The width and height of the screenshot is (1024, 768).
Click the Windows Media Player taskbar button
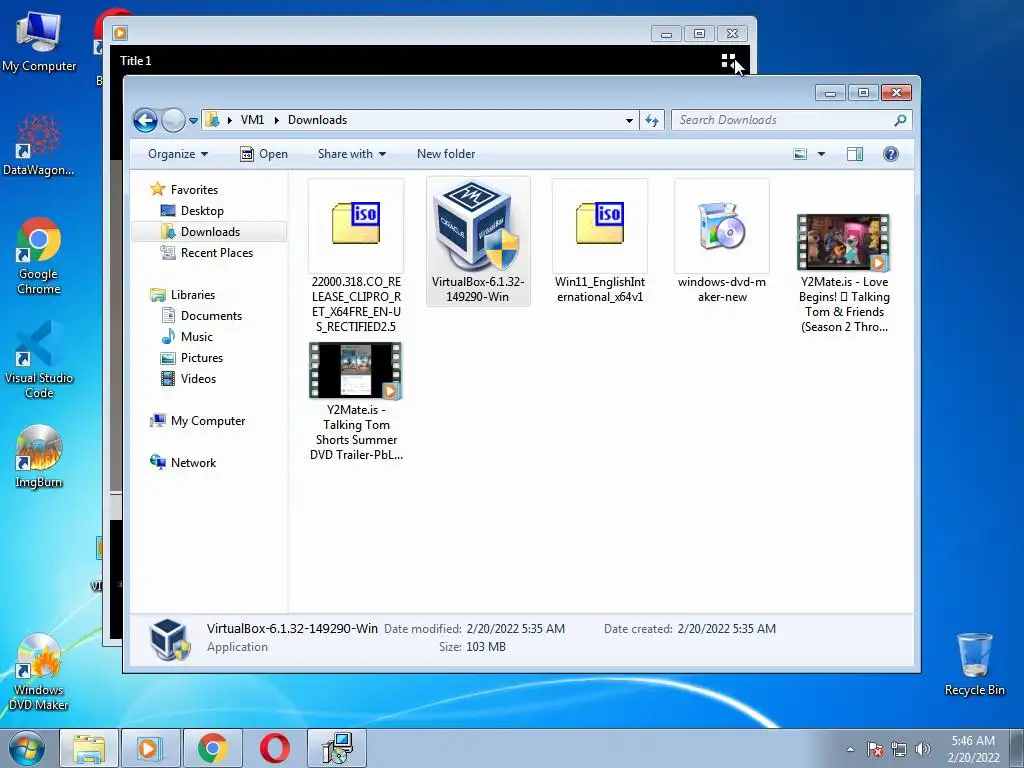[x=150, y=748]
